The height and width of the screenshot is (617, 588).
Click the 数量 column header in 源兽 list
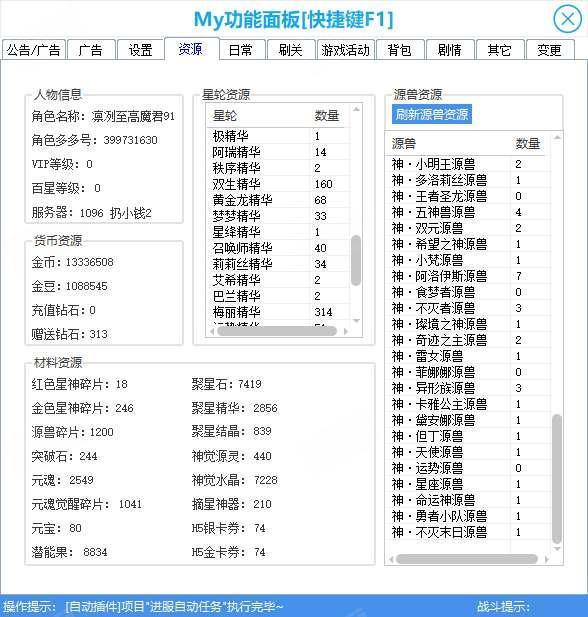pos(528,144)
